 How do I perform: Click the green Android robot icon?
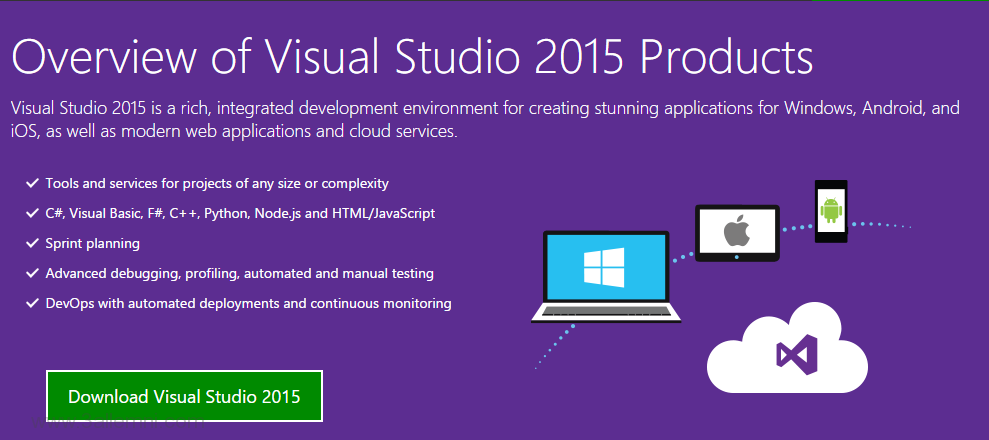pyautogui.click(x=830, y=211)
